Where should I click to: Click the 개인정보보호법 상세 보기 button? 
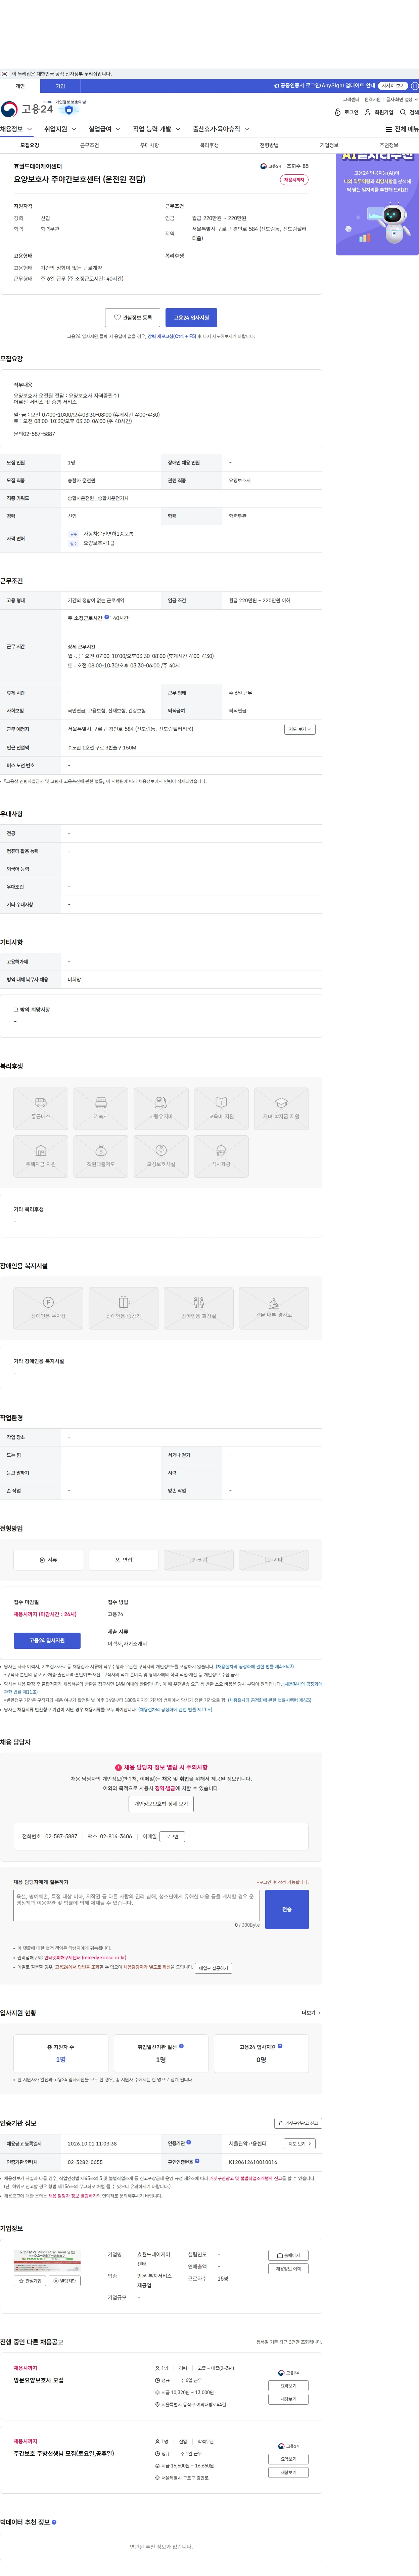click(x=161, y=1804)
